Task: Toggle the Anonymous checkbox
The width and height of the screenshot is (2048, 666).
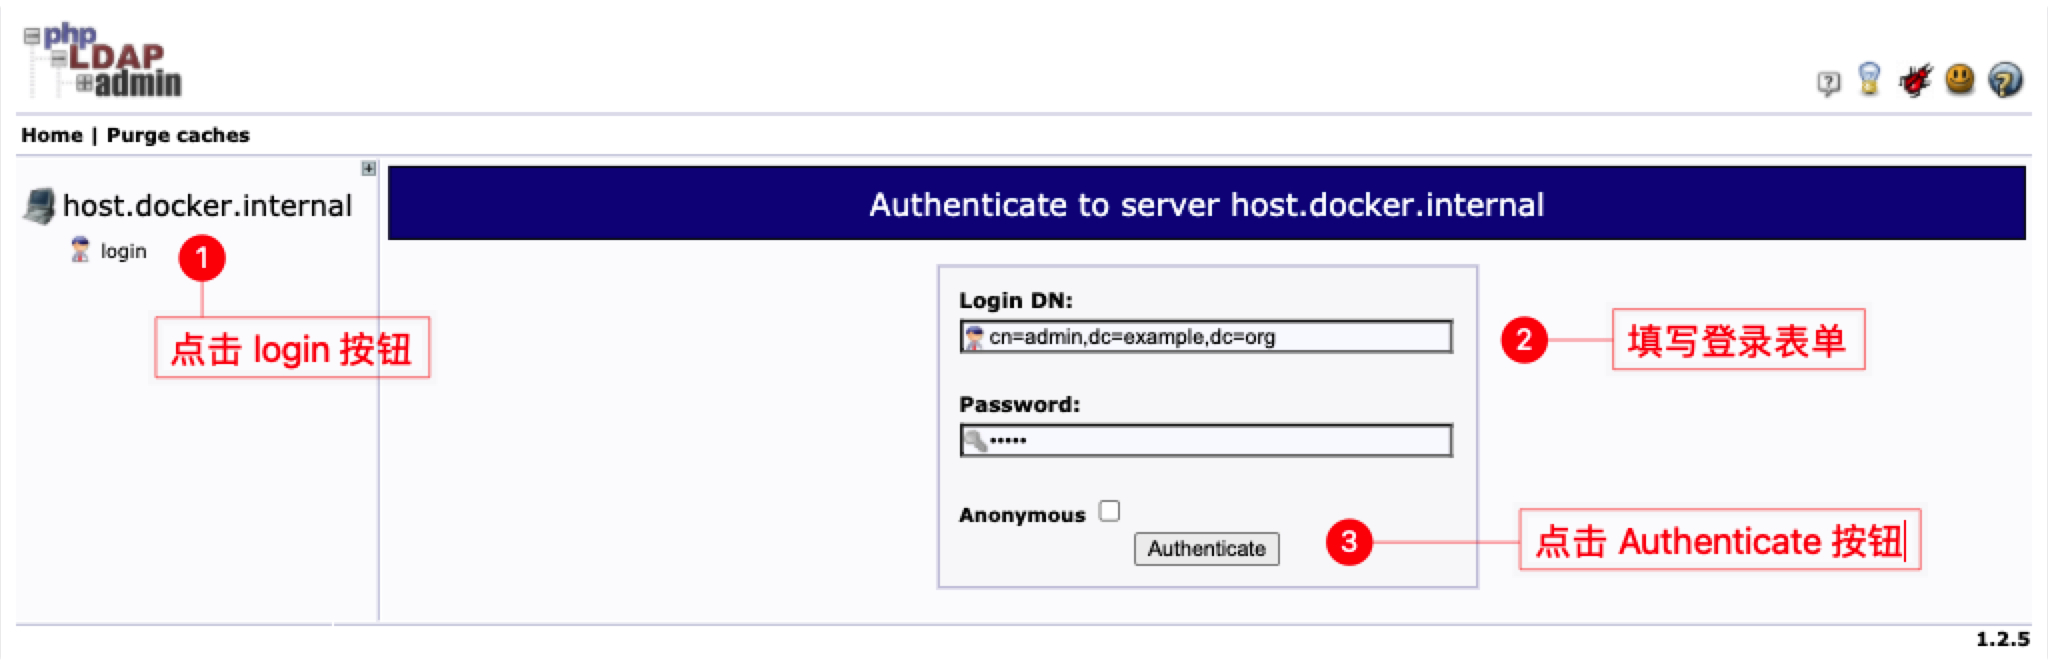Action: click(x=1110, y=511)
